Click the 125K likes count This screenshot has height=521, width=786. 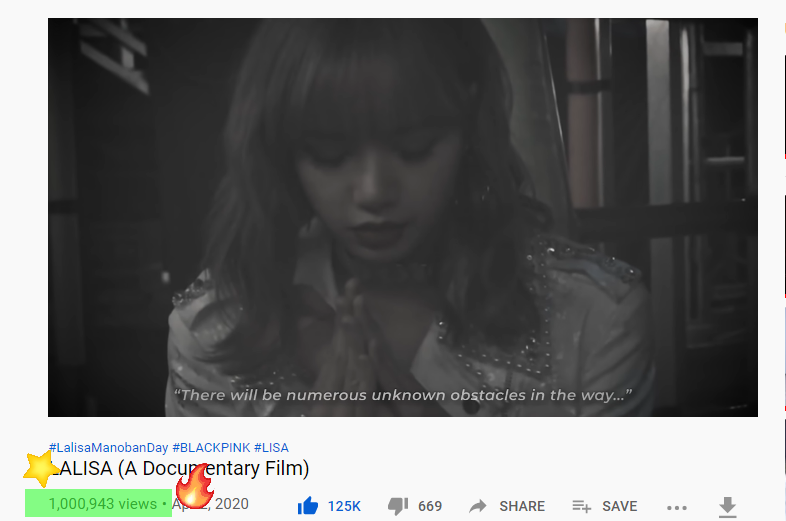(x=344, y=506)
